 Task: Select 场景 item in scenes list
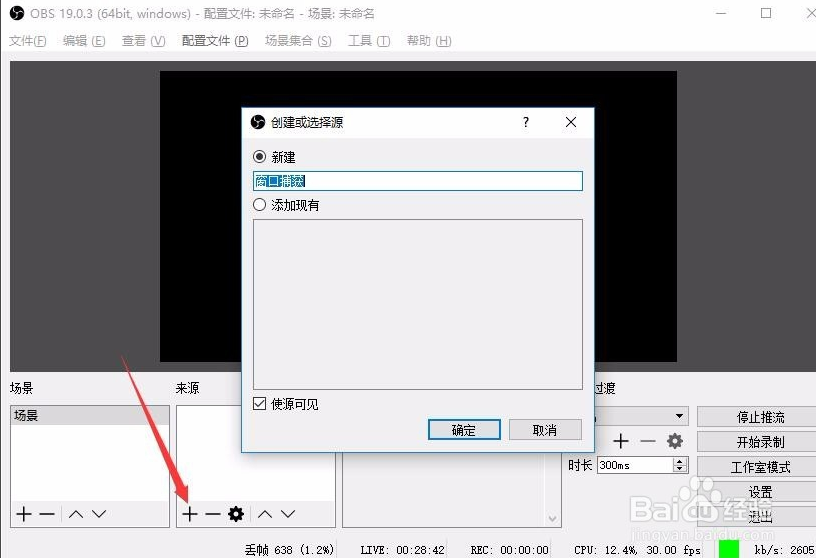[x=90, y=415]
